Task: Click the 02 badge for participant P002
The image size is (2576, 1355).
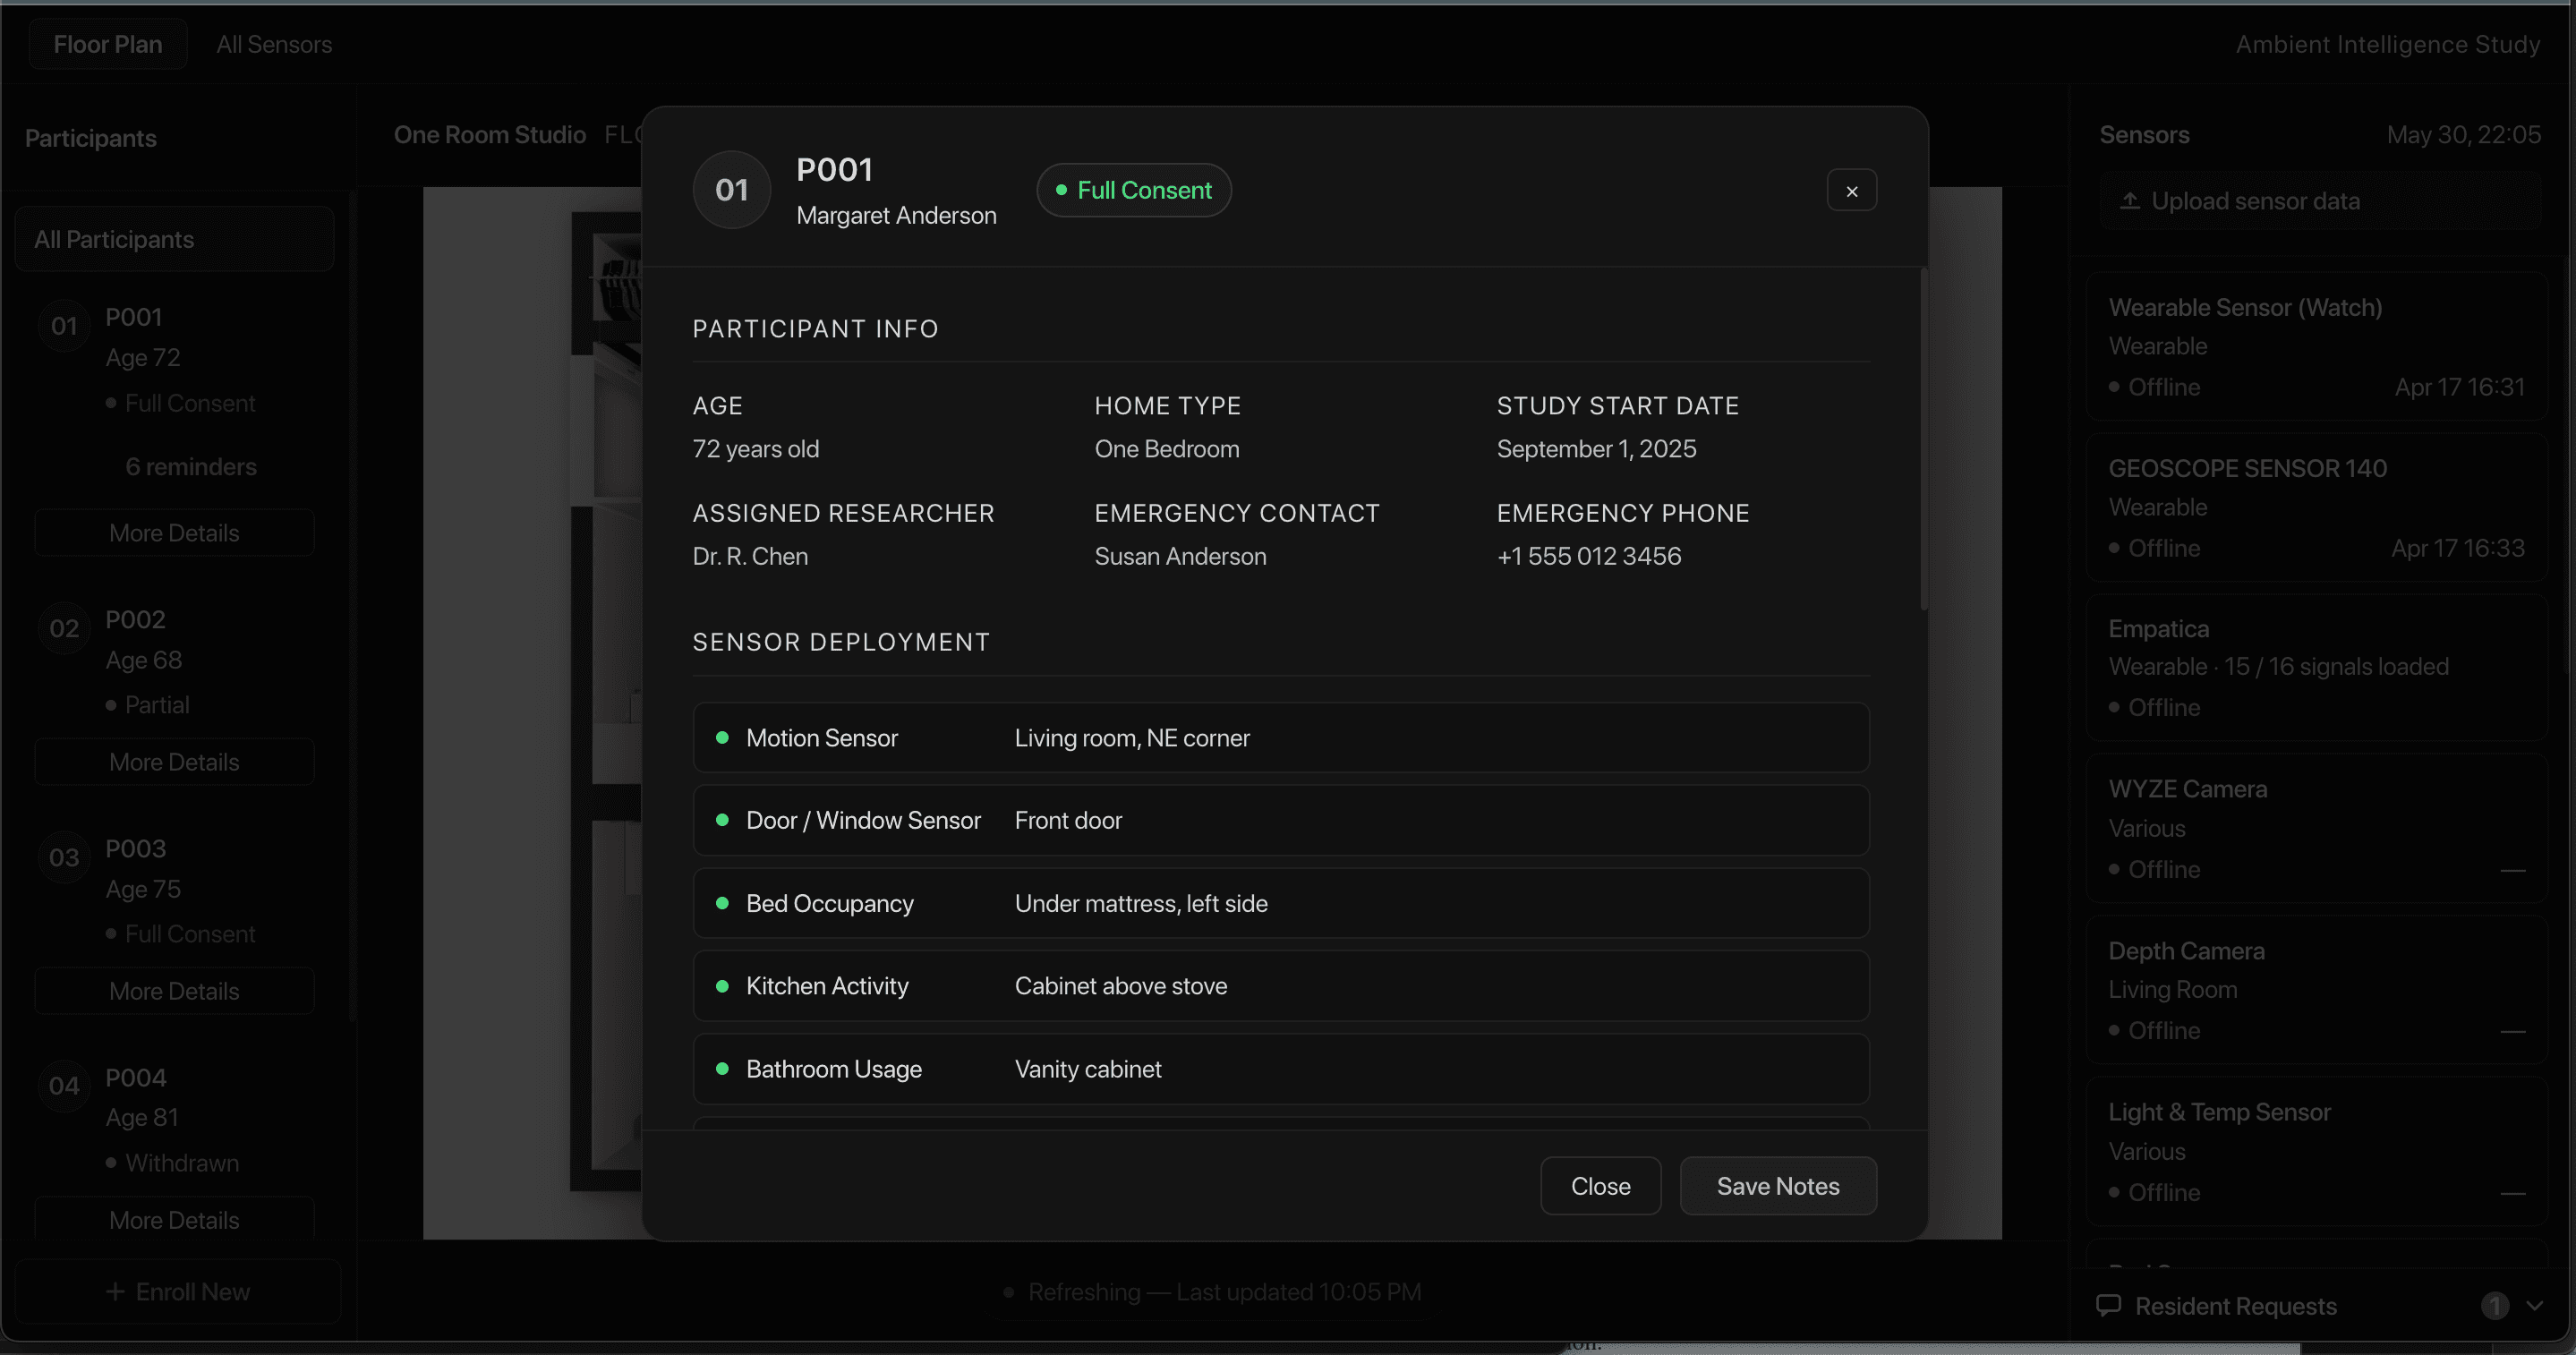Action: point(64,628)
